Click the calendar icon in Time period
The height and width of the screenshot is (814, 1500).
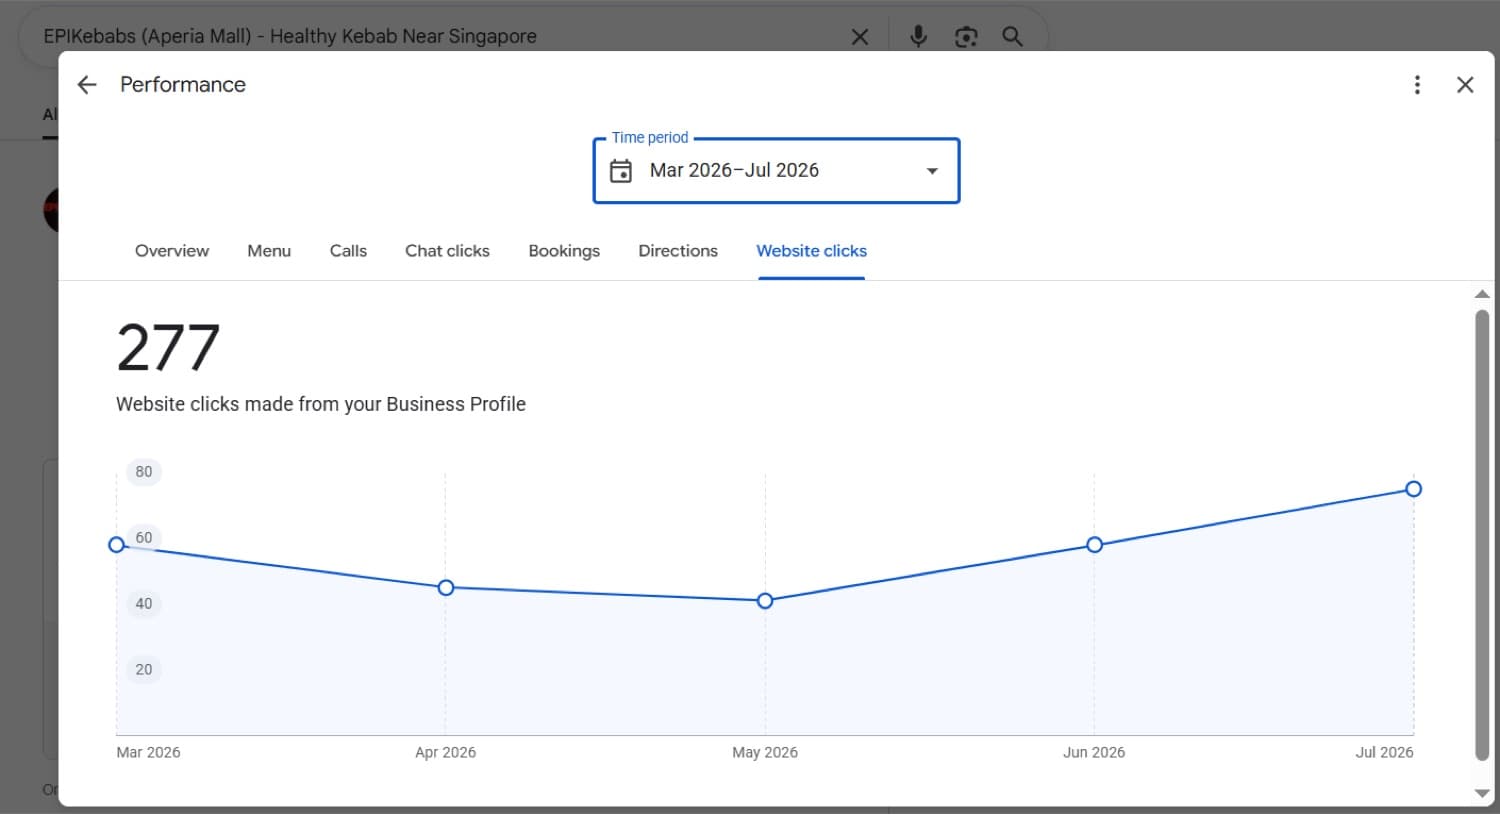tap(621, 171)
